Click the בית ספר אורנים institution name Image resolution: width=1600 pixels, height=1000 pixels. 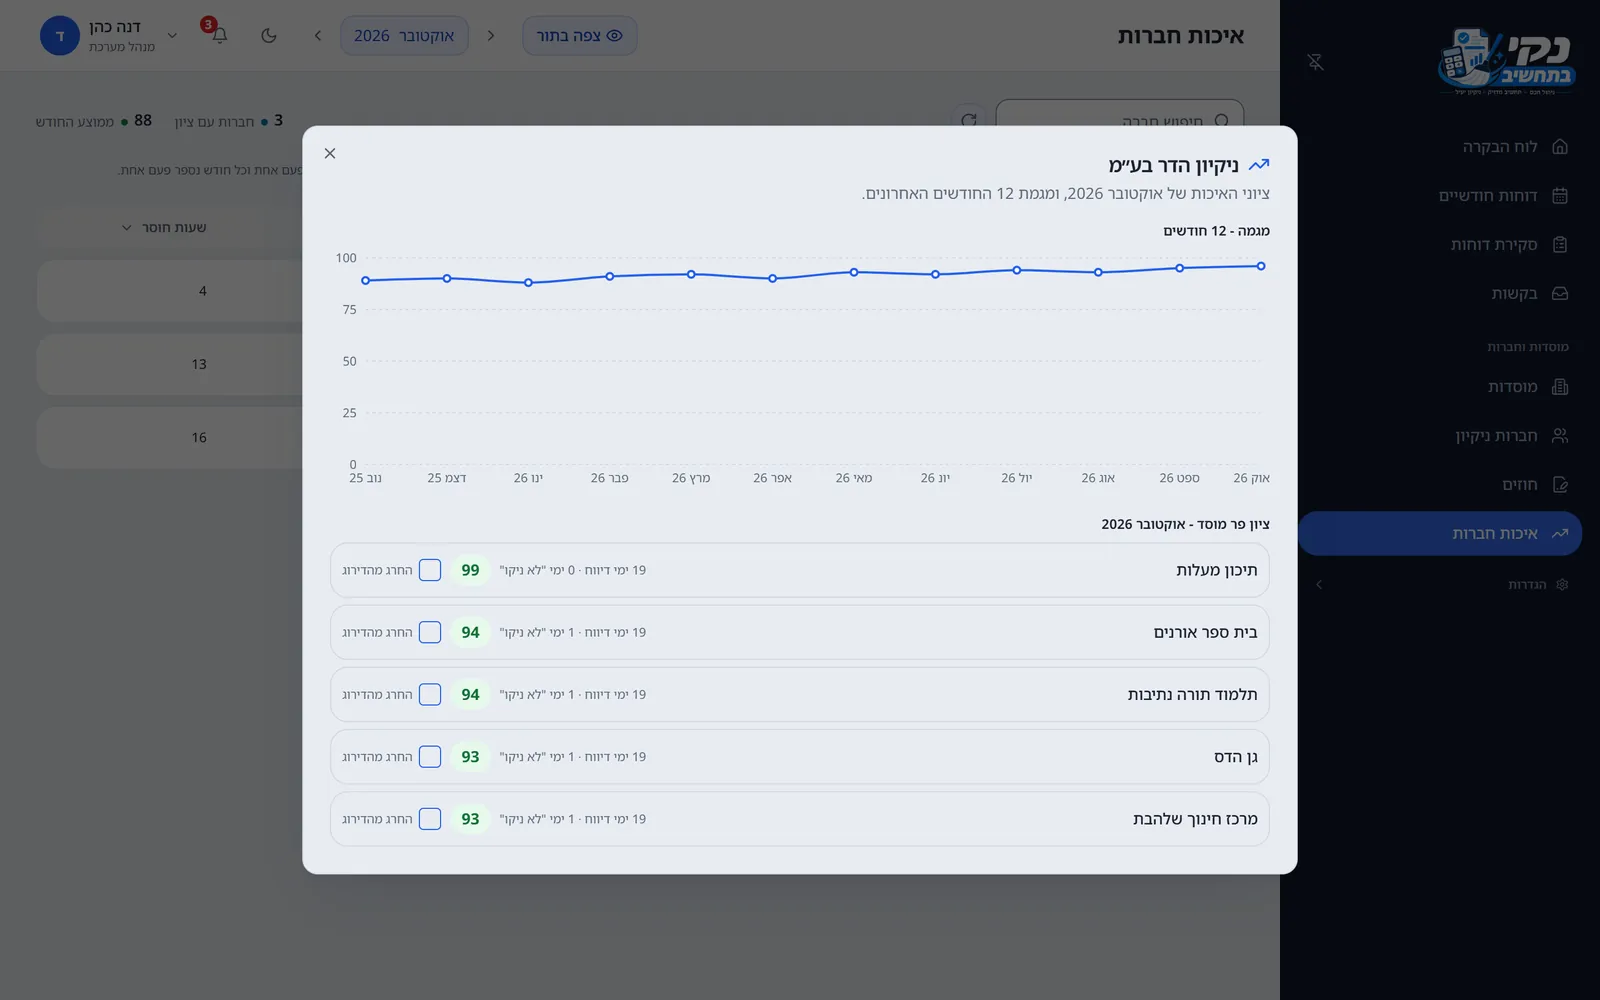(x=1205, y=632)
